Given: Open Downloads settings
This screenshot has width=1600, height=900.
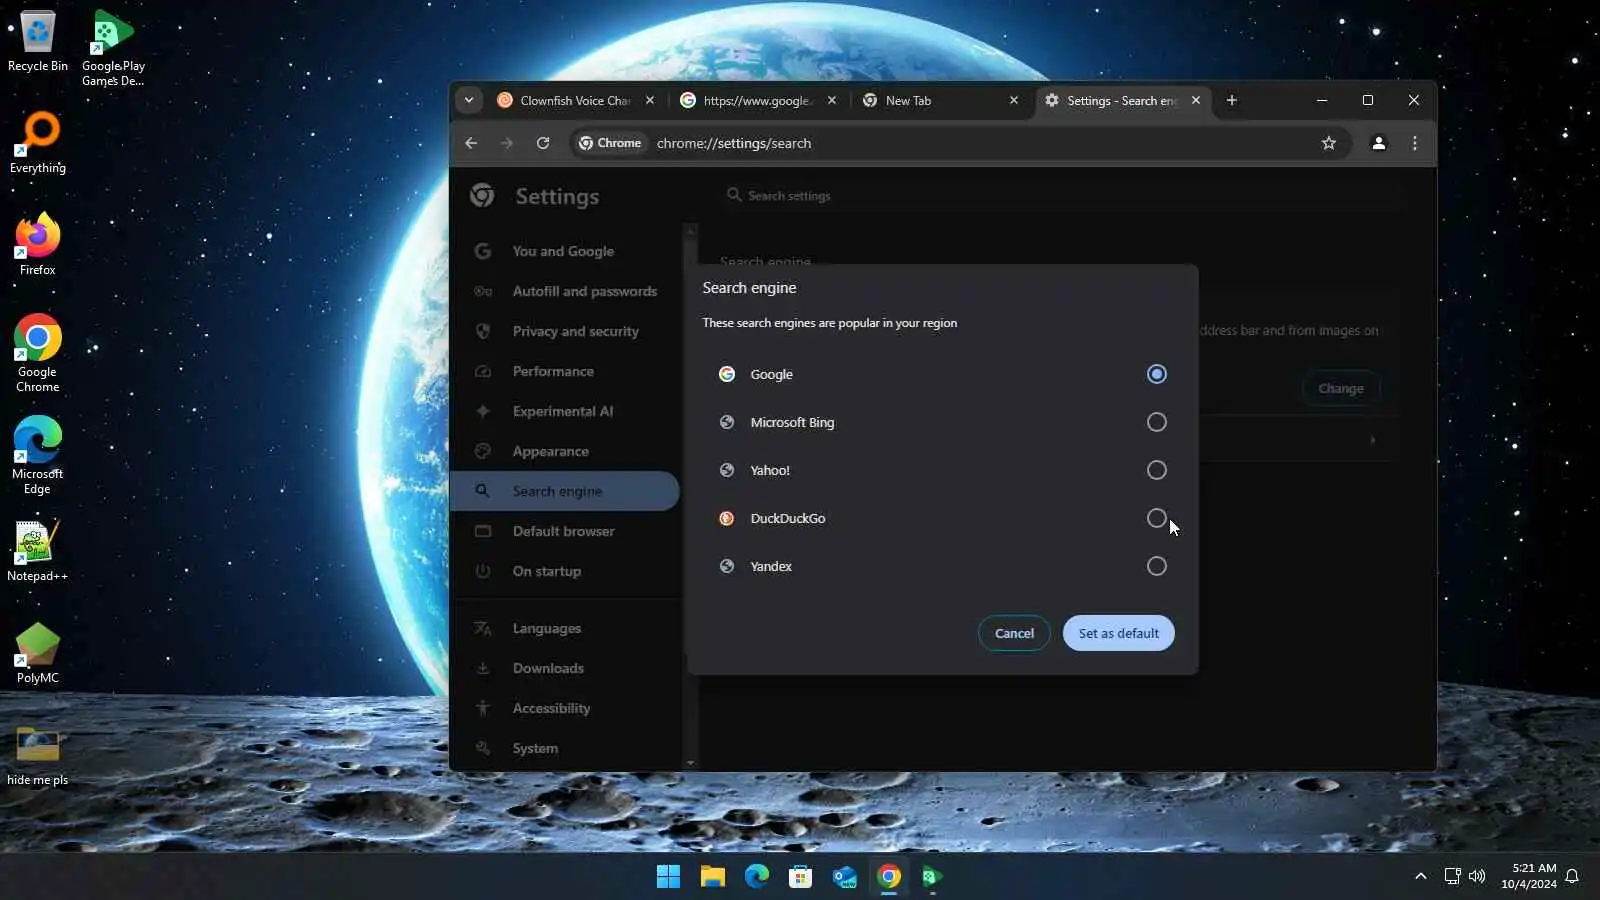Looking at the screenshot, I should click(564, 668).
